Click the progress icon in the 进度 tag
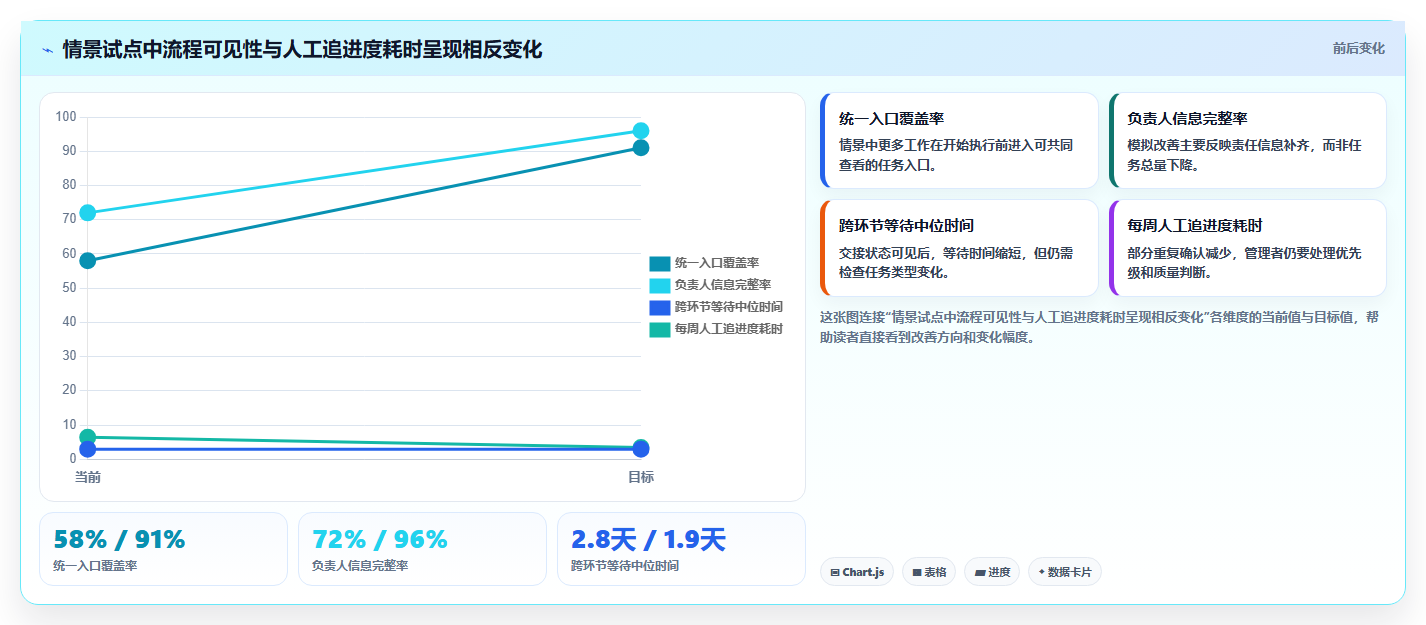The image size is (1426, 625). pyautogui.click(x=980, y=573)
